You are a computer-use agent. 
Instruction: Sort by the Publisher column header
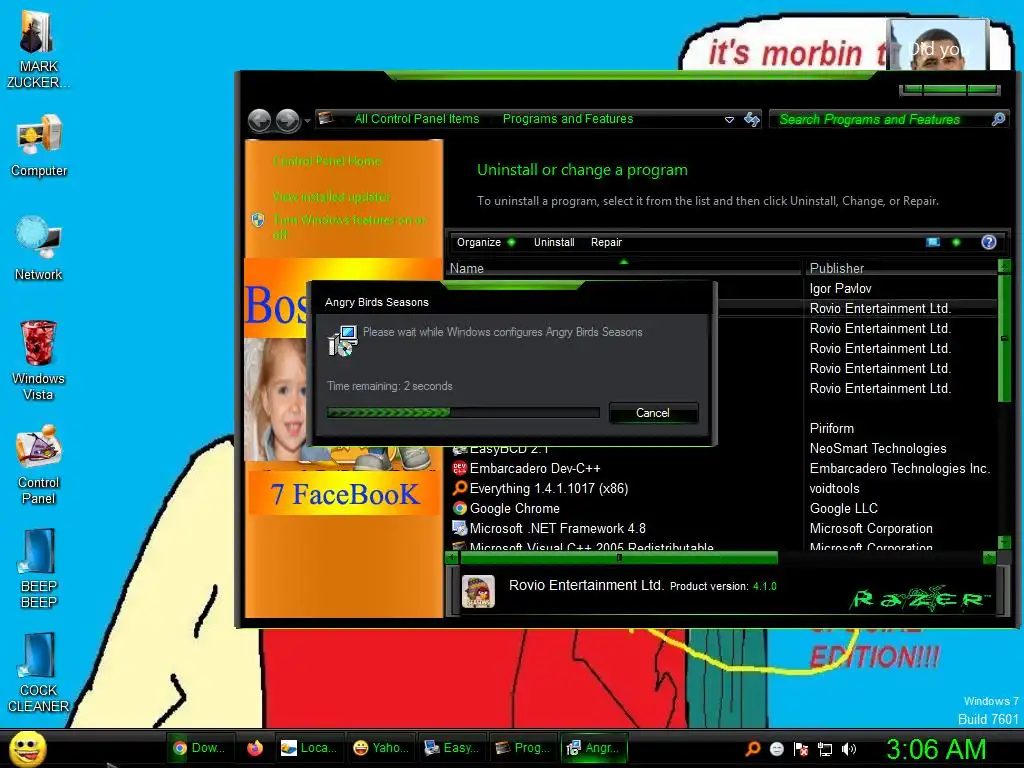pyautogui.click(x=901, y=268)
